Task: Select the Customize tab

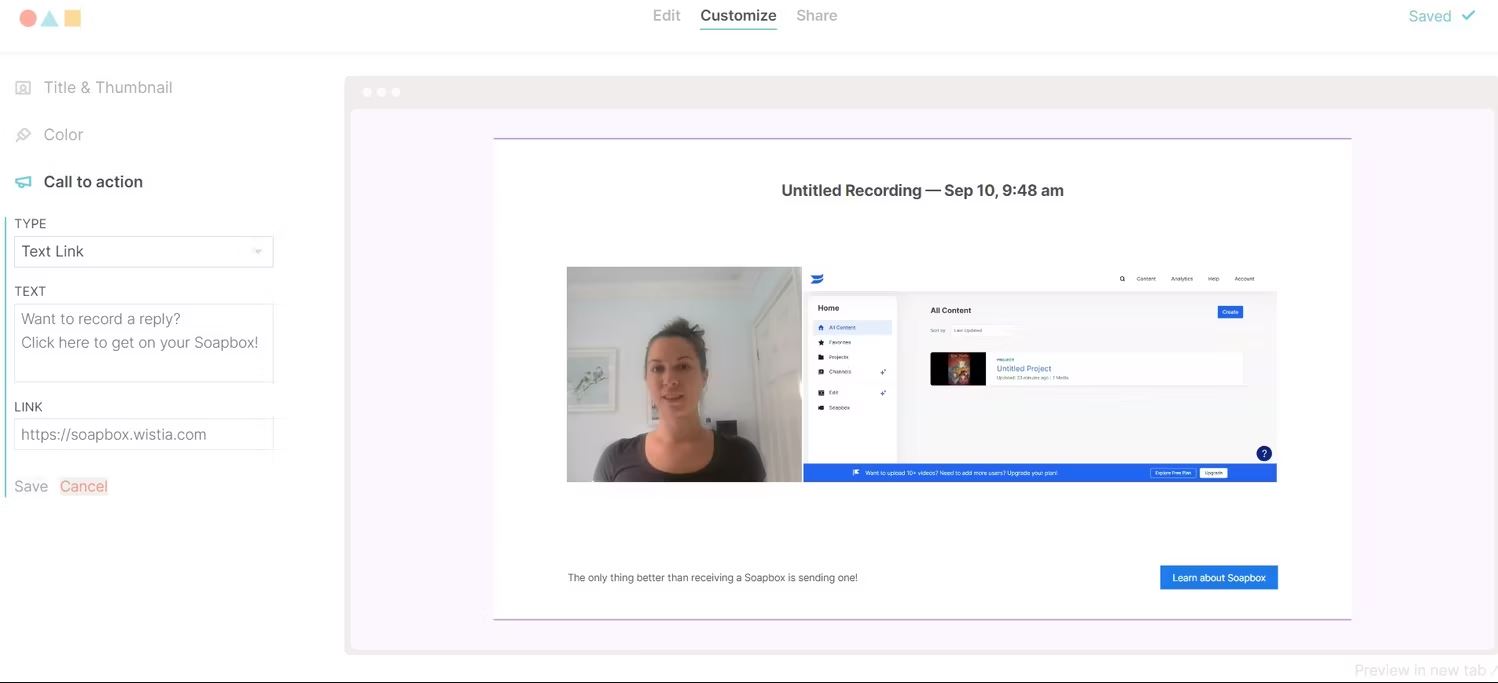Action: click(x=738, y=15)
